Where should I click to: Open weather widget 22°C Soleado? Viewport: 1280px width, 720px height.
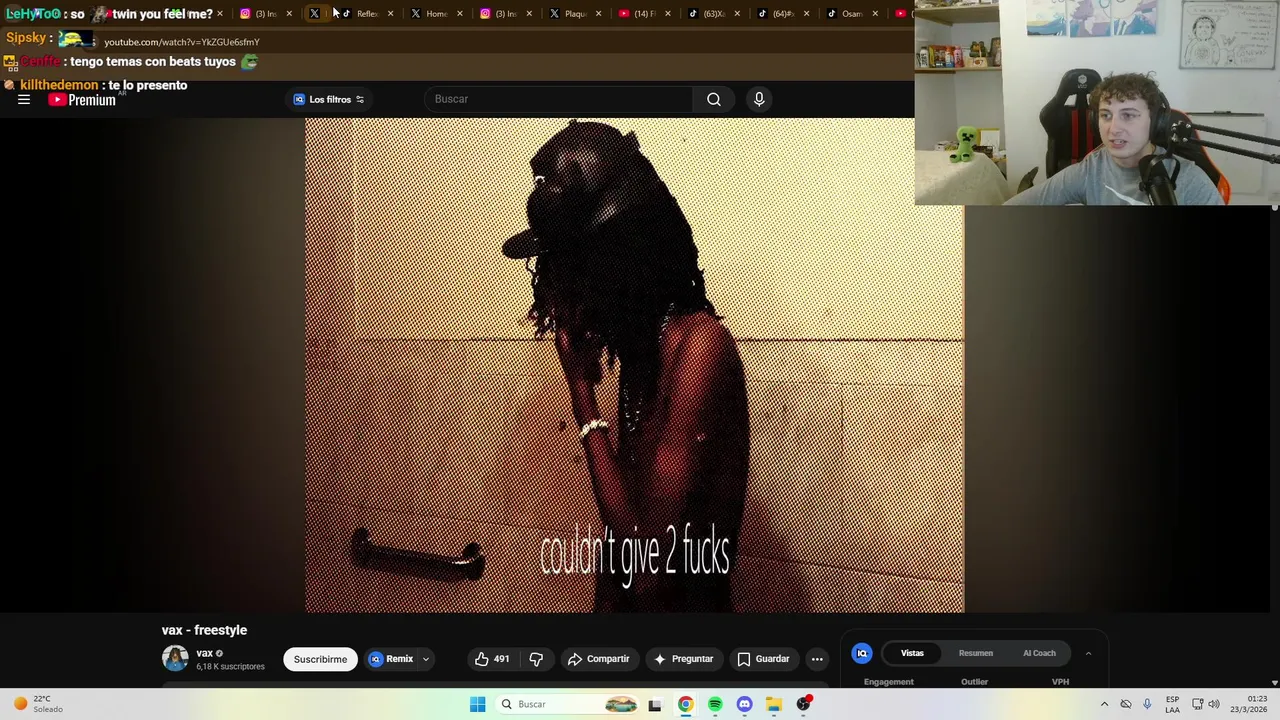(x=38, y=704)
